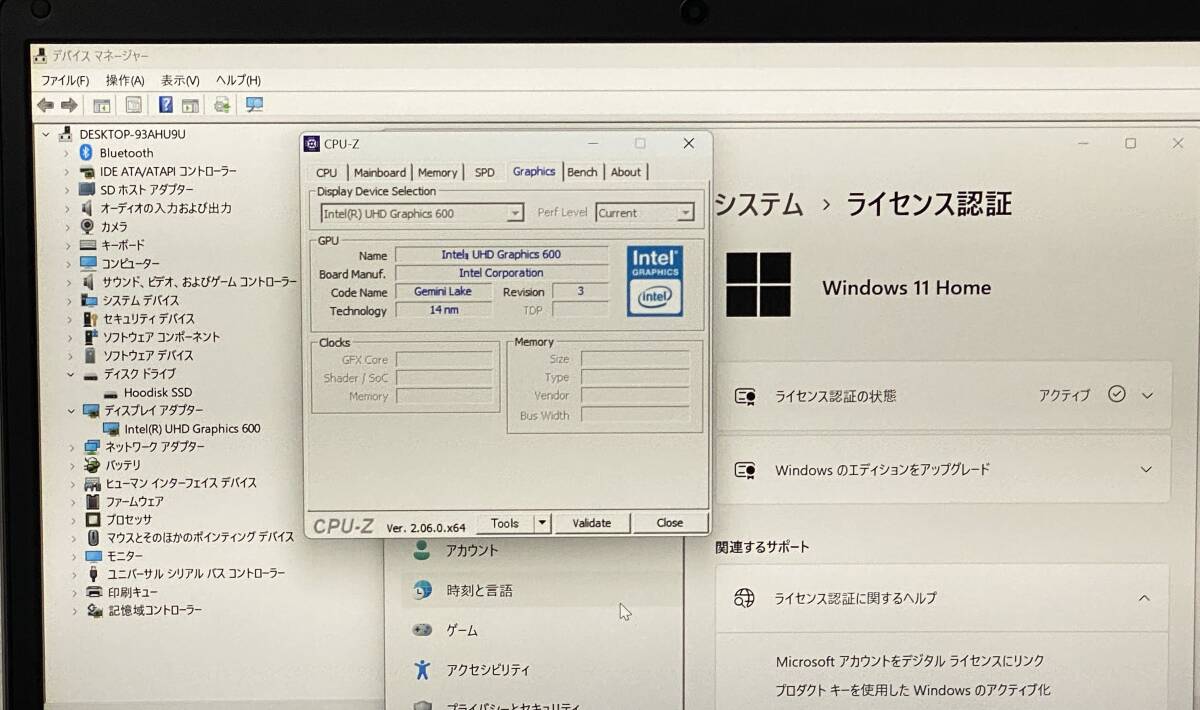Expand the システム デバイス tree node
The width and height of the screenshot is (1200, 710).
tap(68, 300)
